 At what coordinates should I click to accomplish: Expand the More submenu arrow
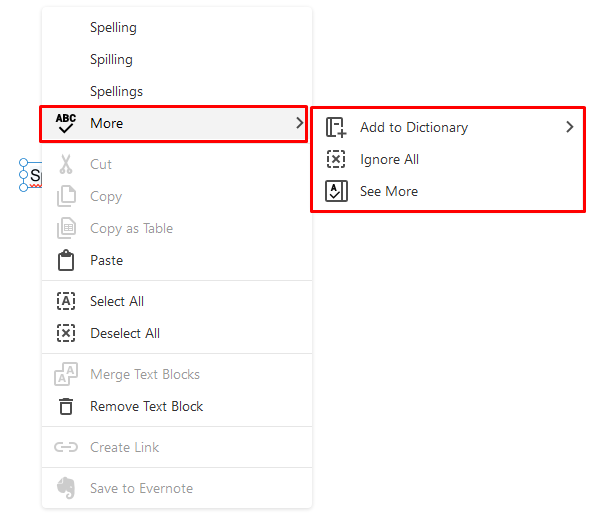coord(299,123)
